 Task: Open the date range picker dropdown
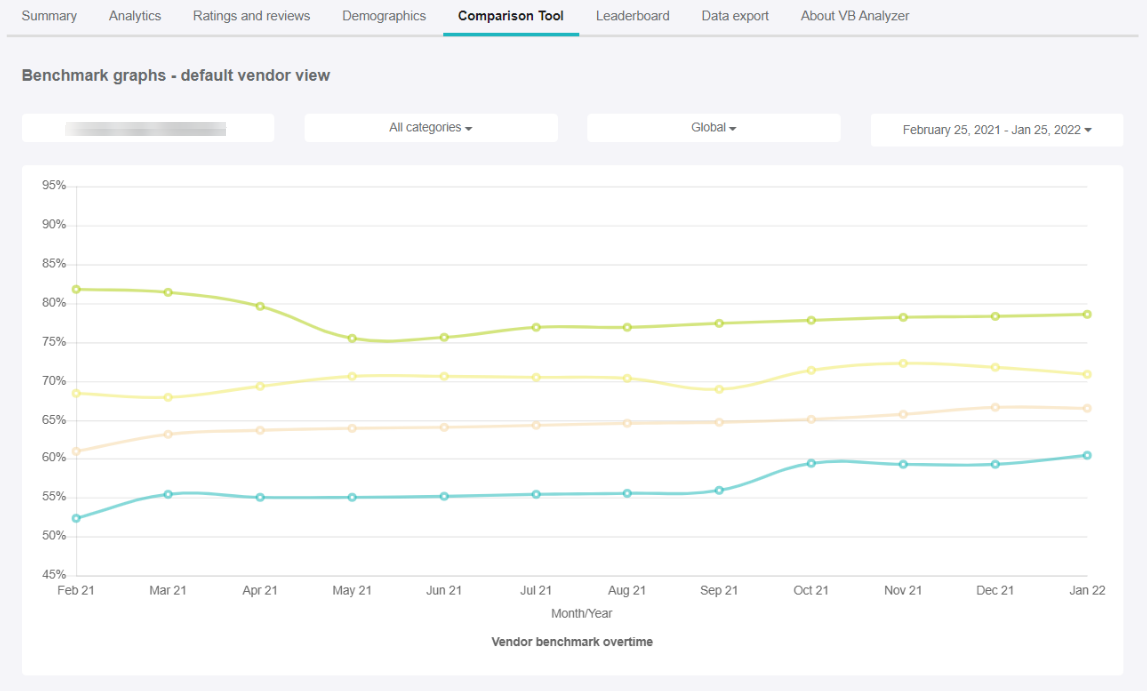click(x=997, y=130)
